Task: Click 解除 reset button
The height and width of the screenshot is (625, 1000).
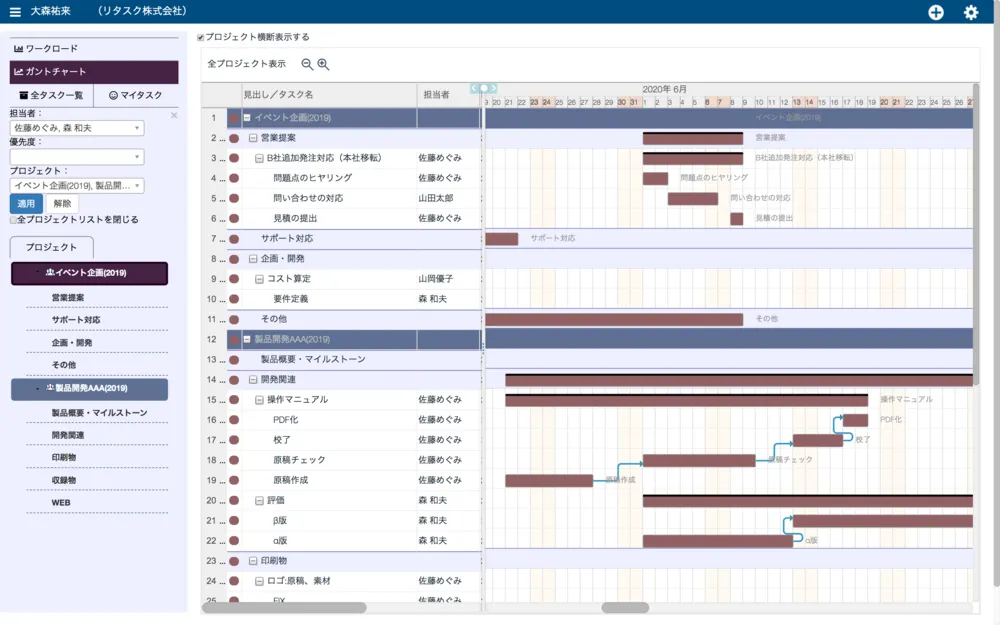Action: pyautogui.click(x=62, y=204)
